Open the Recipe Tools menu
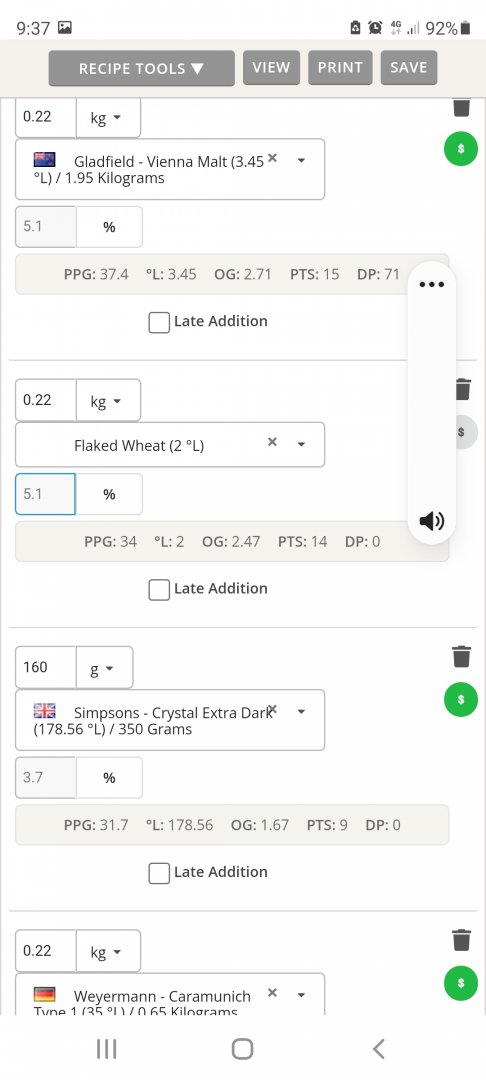 click(142, 68)
